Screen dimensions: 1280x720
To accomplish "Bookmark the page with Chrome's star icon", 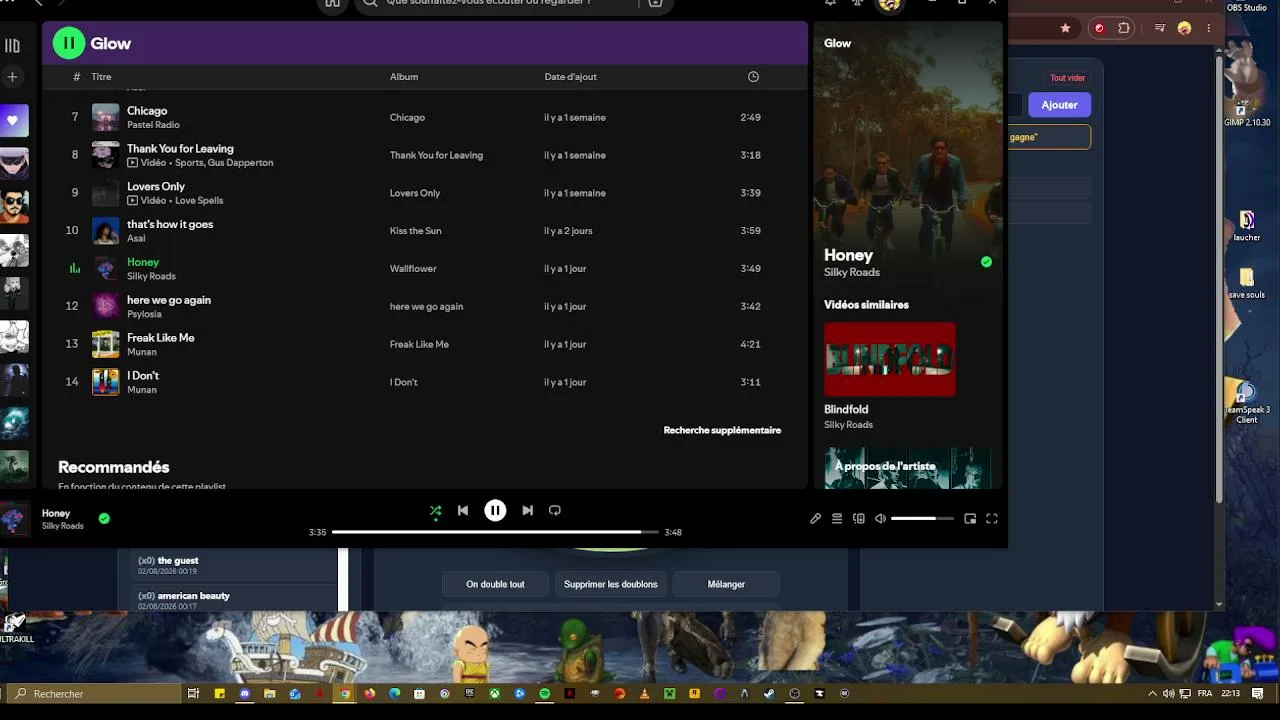I will [1066, 28].
